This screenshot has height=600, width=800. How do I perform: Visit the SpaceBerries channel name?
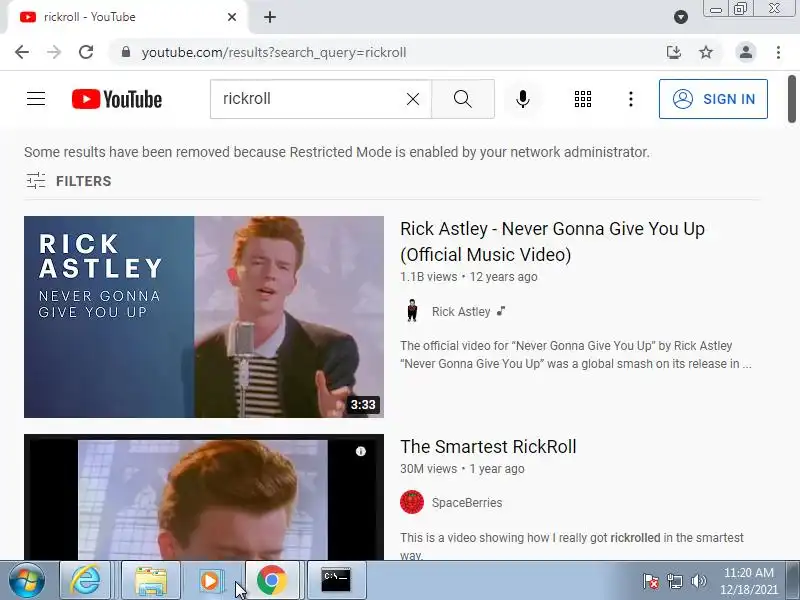467,503
